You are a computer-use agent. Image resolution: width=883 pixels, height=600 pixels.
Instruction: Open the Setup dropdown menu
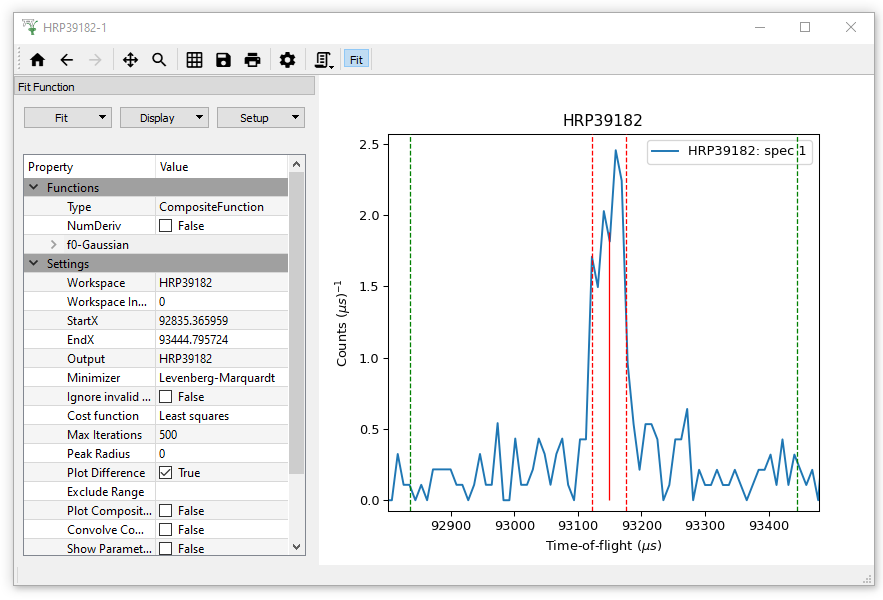click(260, 118)
